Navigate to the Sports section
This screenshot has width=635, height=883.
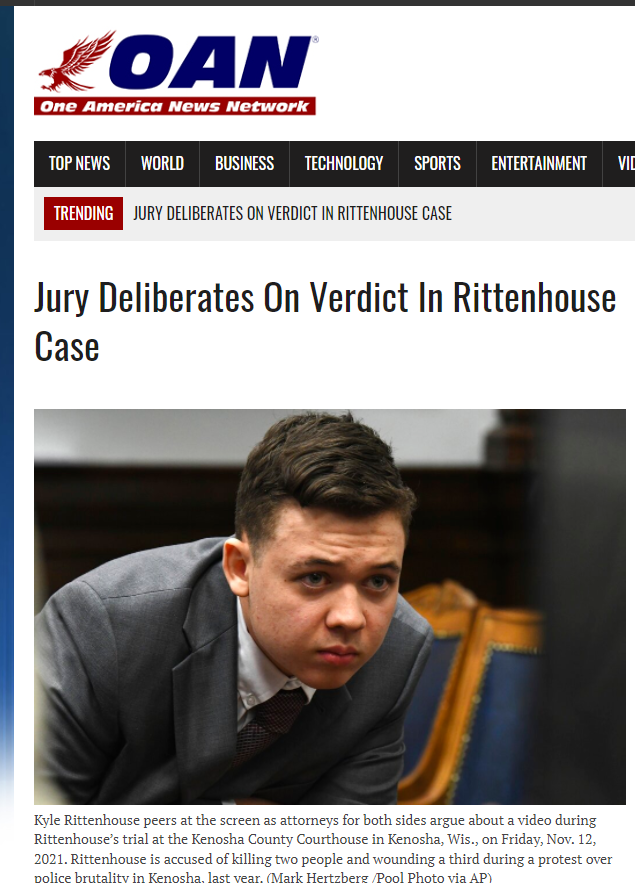pyautogui.click(x=437, y=163)
